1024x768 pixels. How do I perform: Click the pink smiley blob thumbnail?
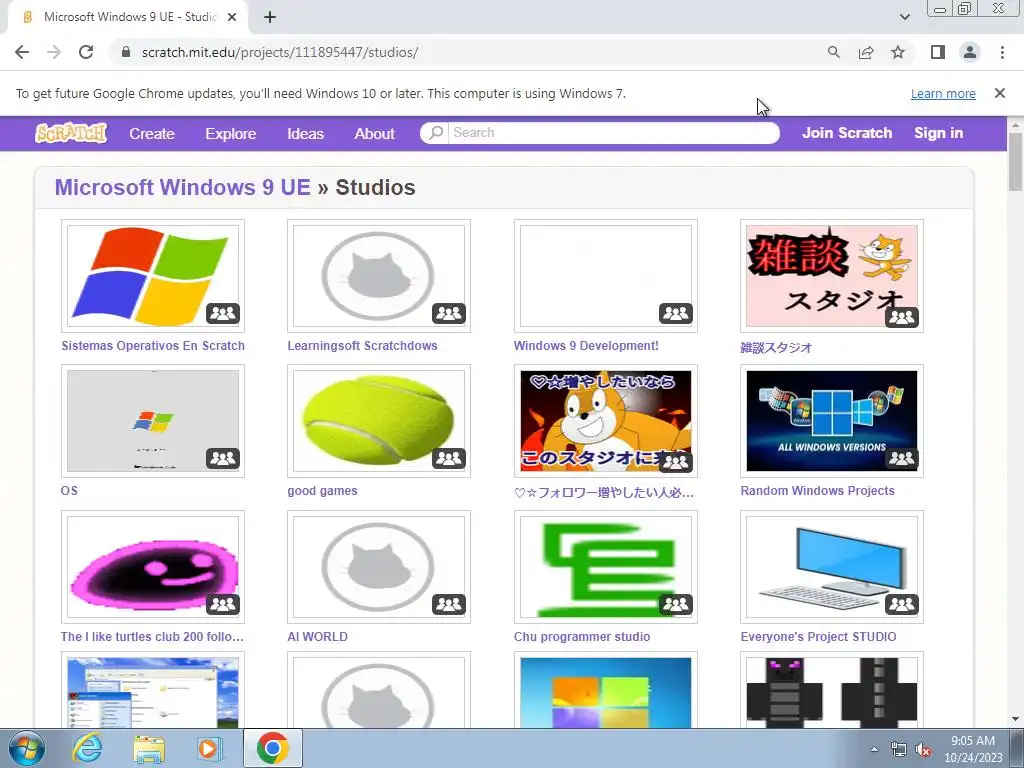pyautogui.click(x=153, y=566)
